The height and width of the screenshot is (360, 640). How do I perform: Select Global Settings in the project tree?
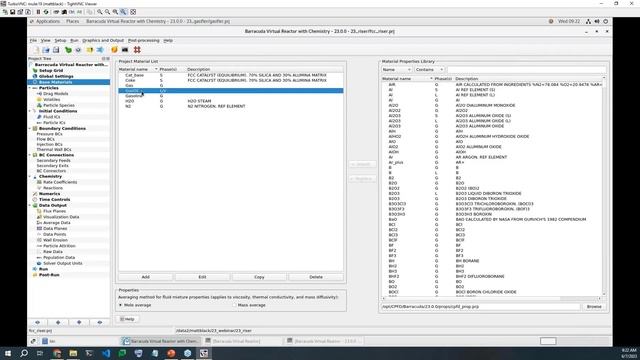[56, 76]
